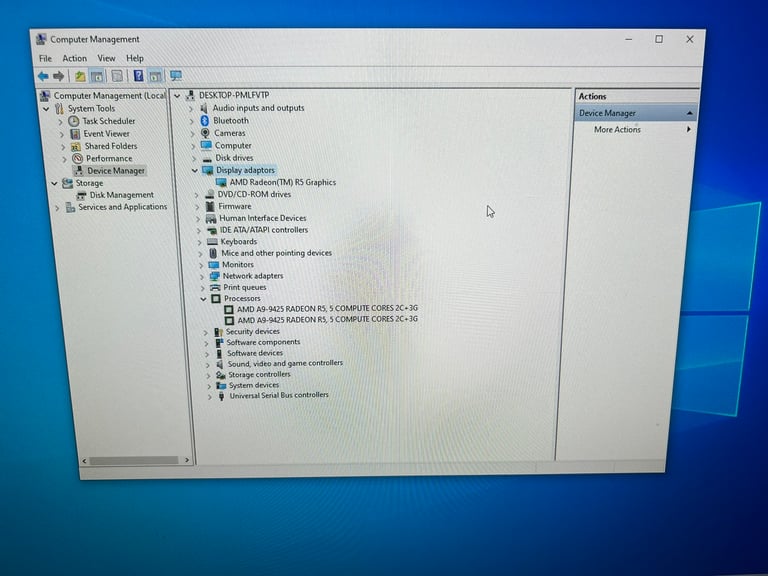
Task: Expand the System devices category
Action: (x=209, y=386)
